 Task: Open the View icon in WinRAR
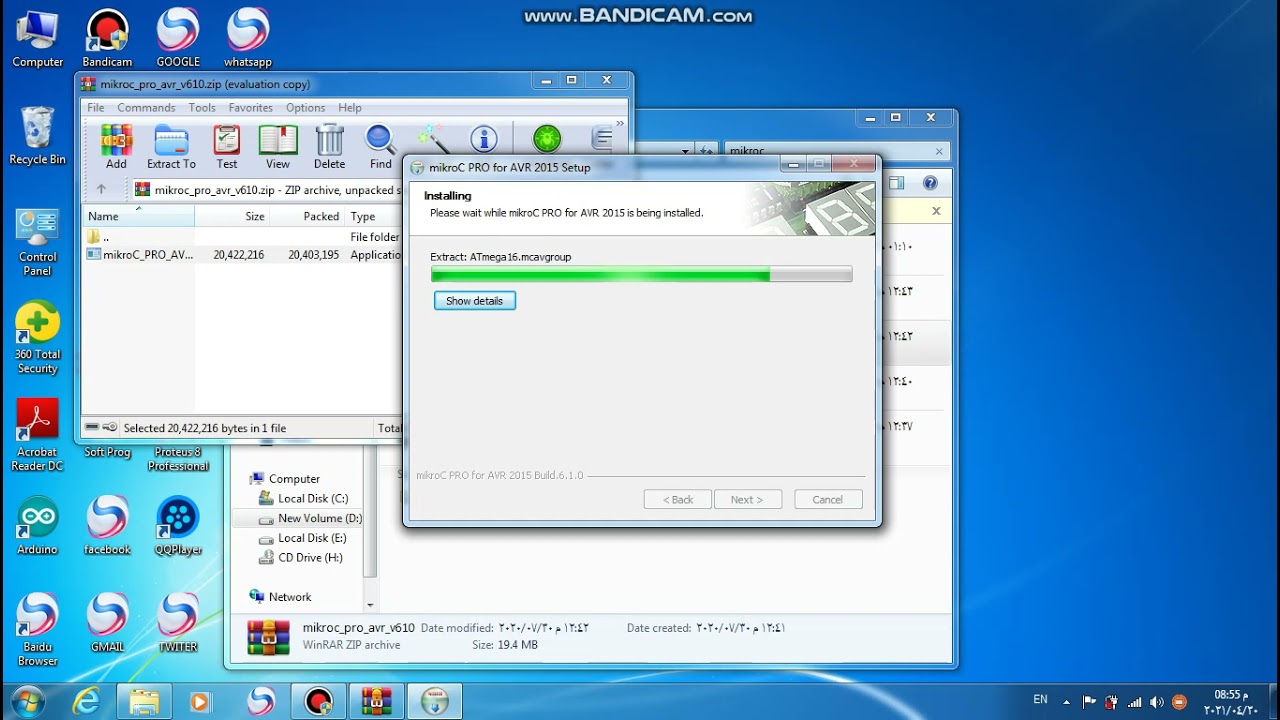pyautogui.click(x=278, y=146)
